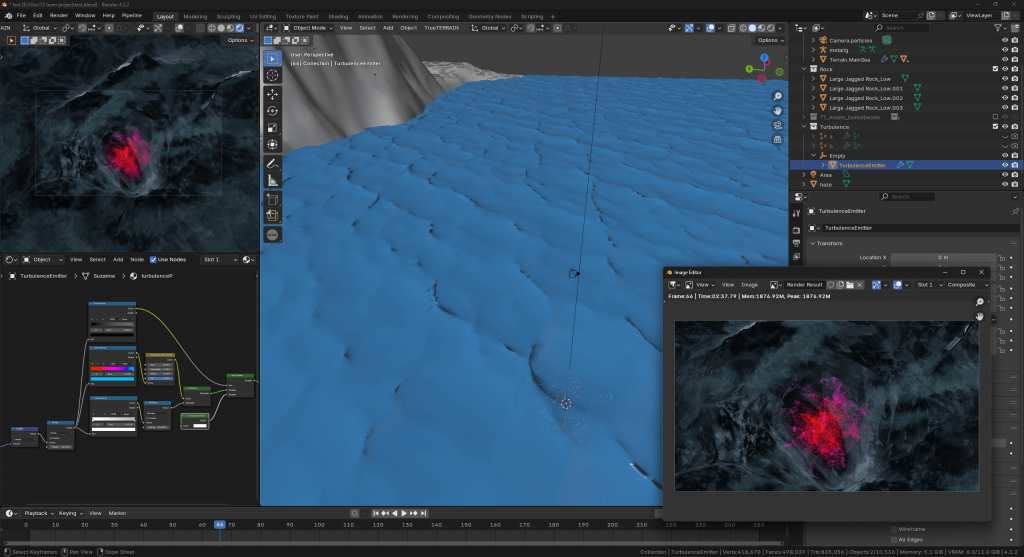Hide TurbulenceEmitter with its eye icon
Viewport: 1024px width, 557px height.
[1004, 165]
